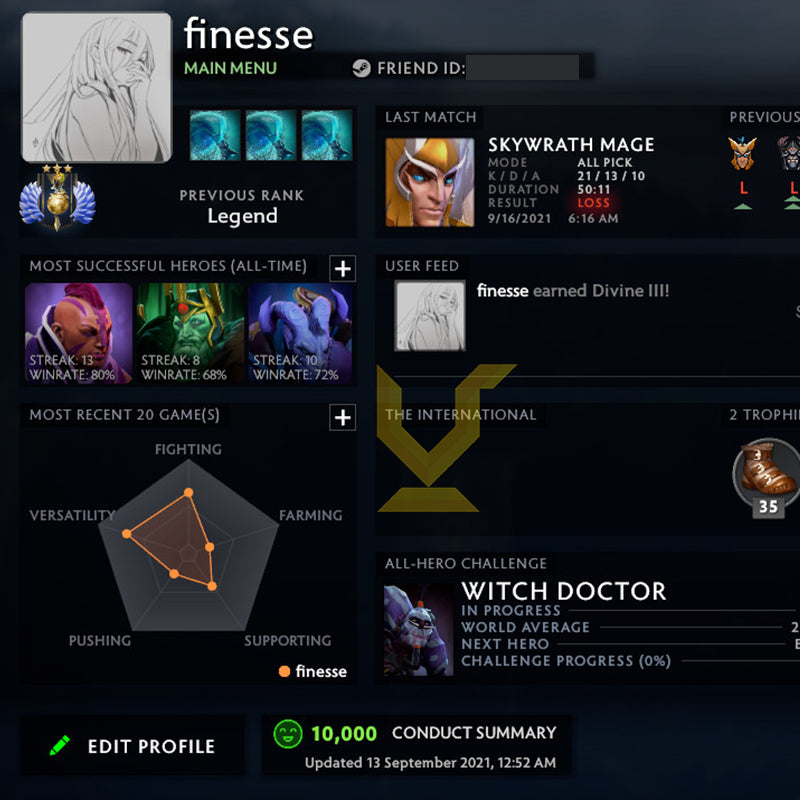Click the Witch Doctor challenge hero portrait
The width and height of the screenshot is (800, 800).
pyautogui.click(x=418, y=630)
